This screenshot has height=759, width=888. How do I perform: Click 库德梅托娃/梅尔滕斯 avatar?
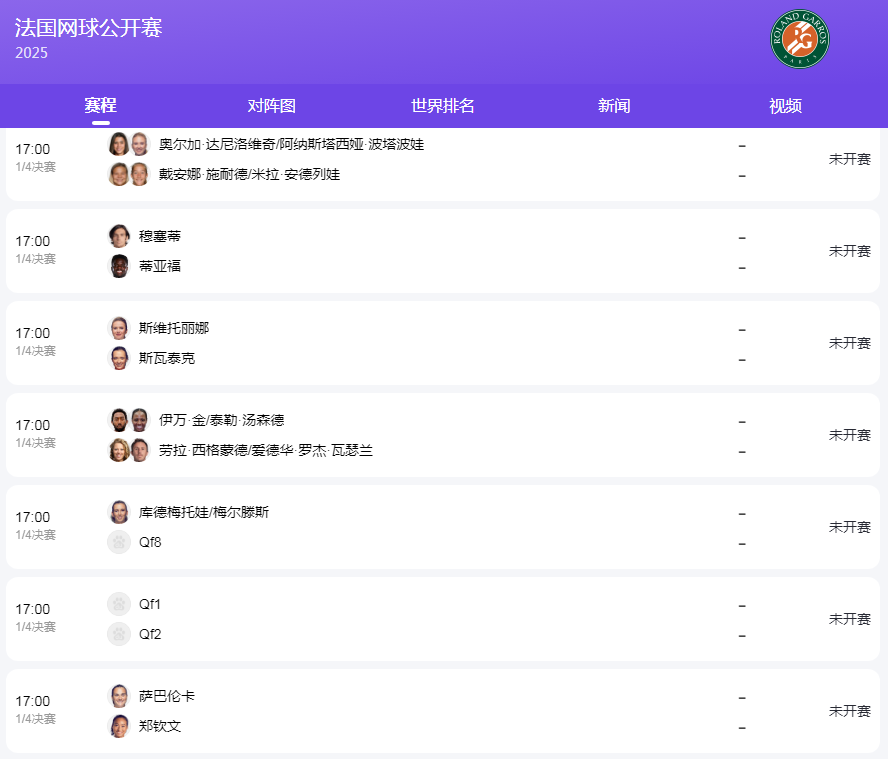click(119, 512)
